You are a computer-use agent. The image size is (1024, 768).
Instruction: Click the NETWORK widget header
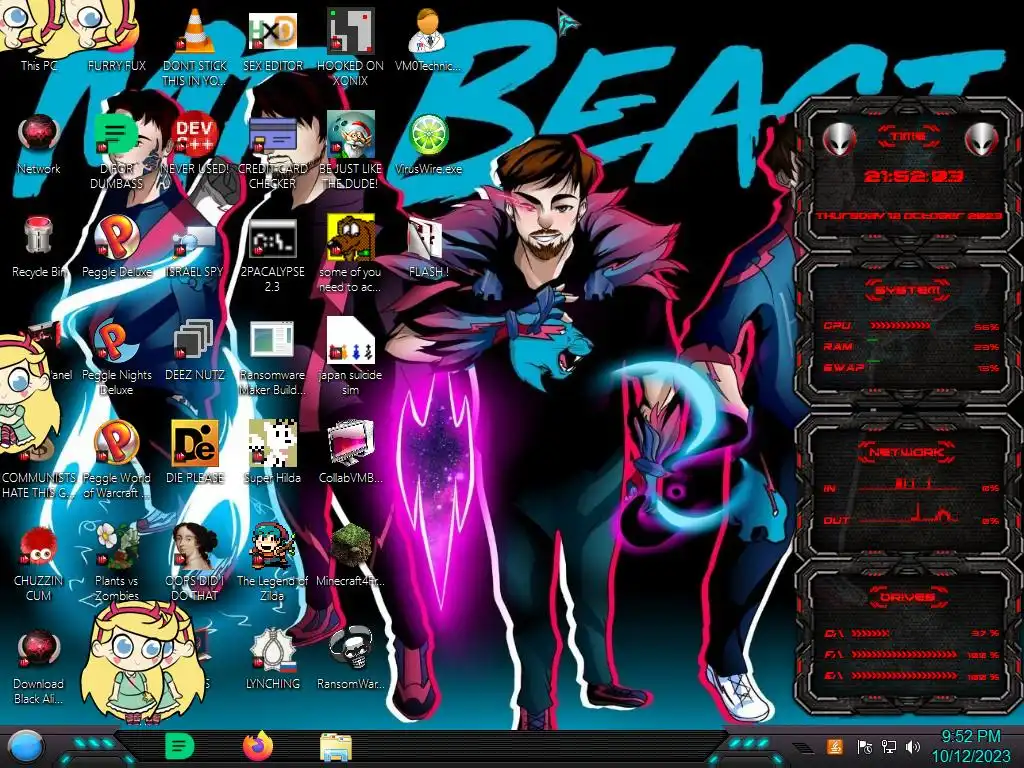tap(906, 452)
